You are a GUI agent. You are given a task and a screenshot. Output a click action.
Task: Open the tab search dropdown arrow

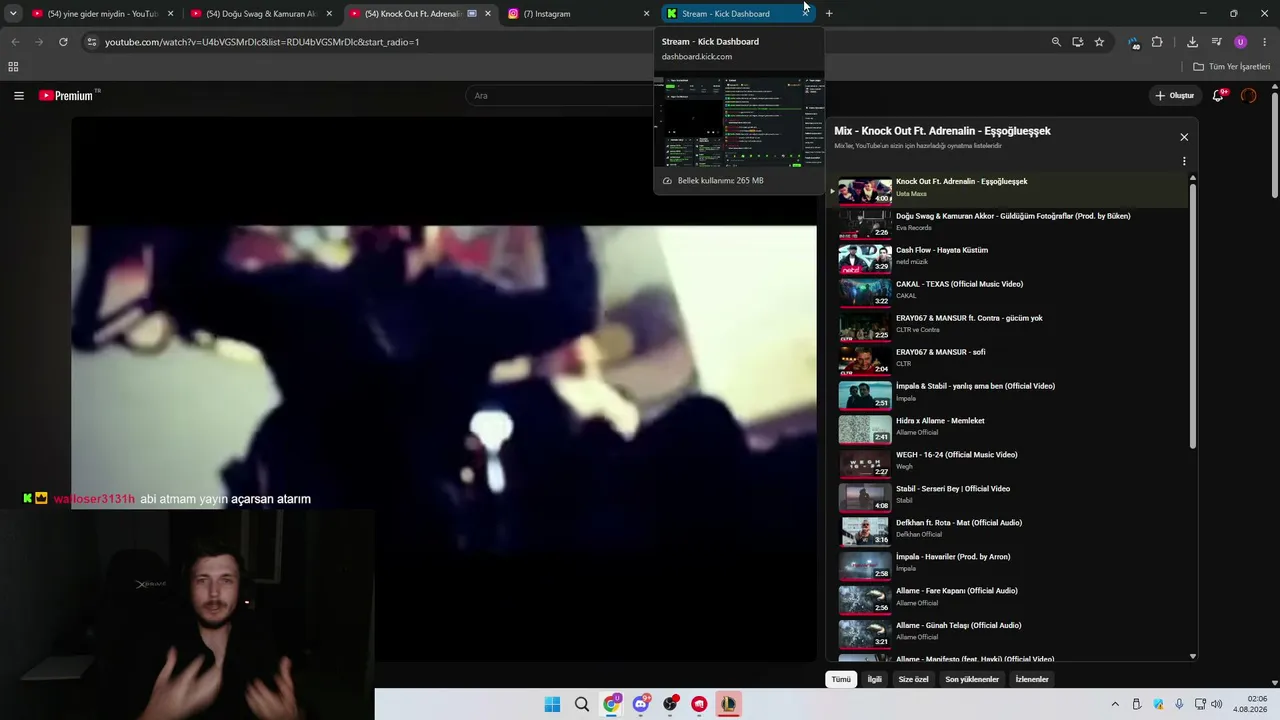coord(13,13)
